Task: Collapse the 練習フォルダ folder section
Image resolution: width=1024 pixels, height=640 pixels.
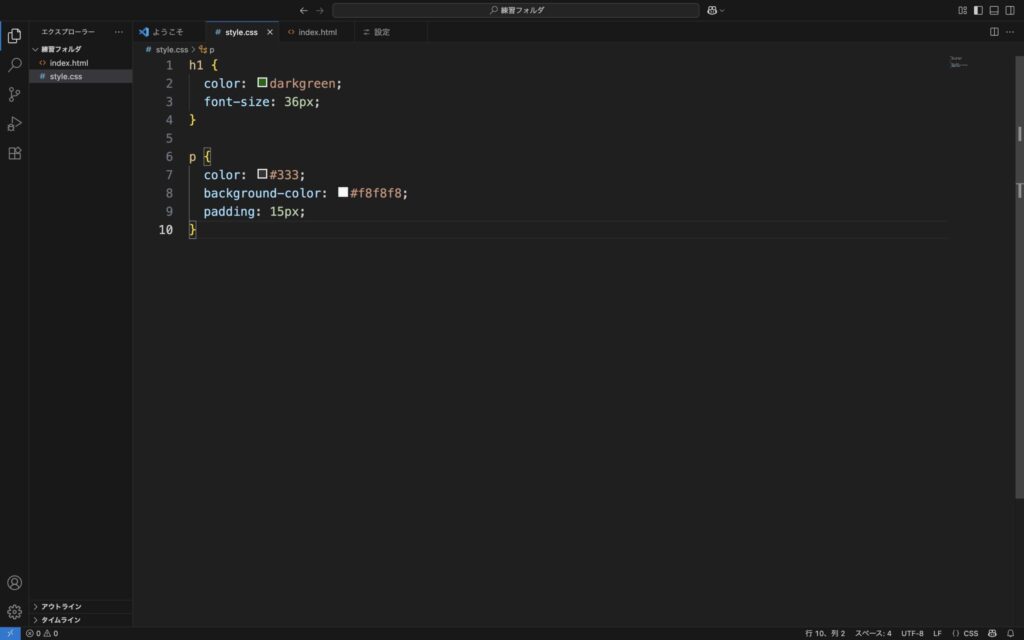Action: pyautogui.click(x=80, y=49)
